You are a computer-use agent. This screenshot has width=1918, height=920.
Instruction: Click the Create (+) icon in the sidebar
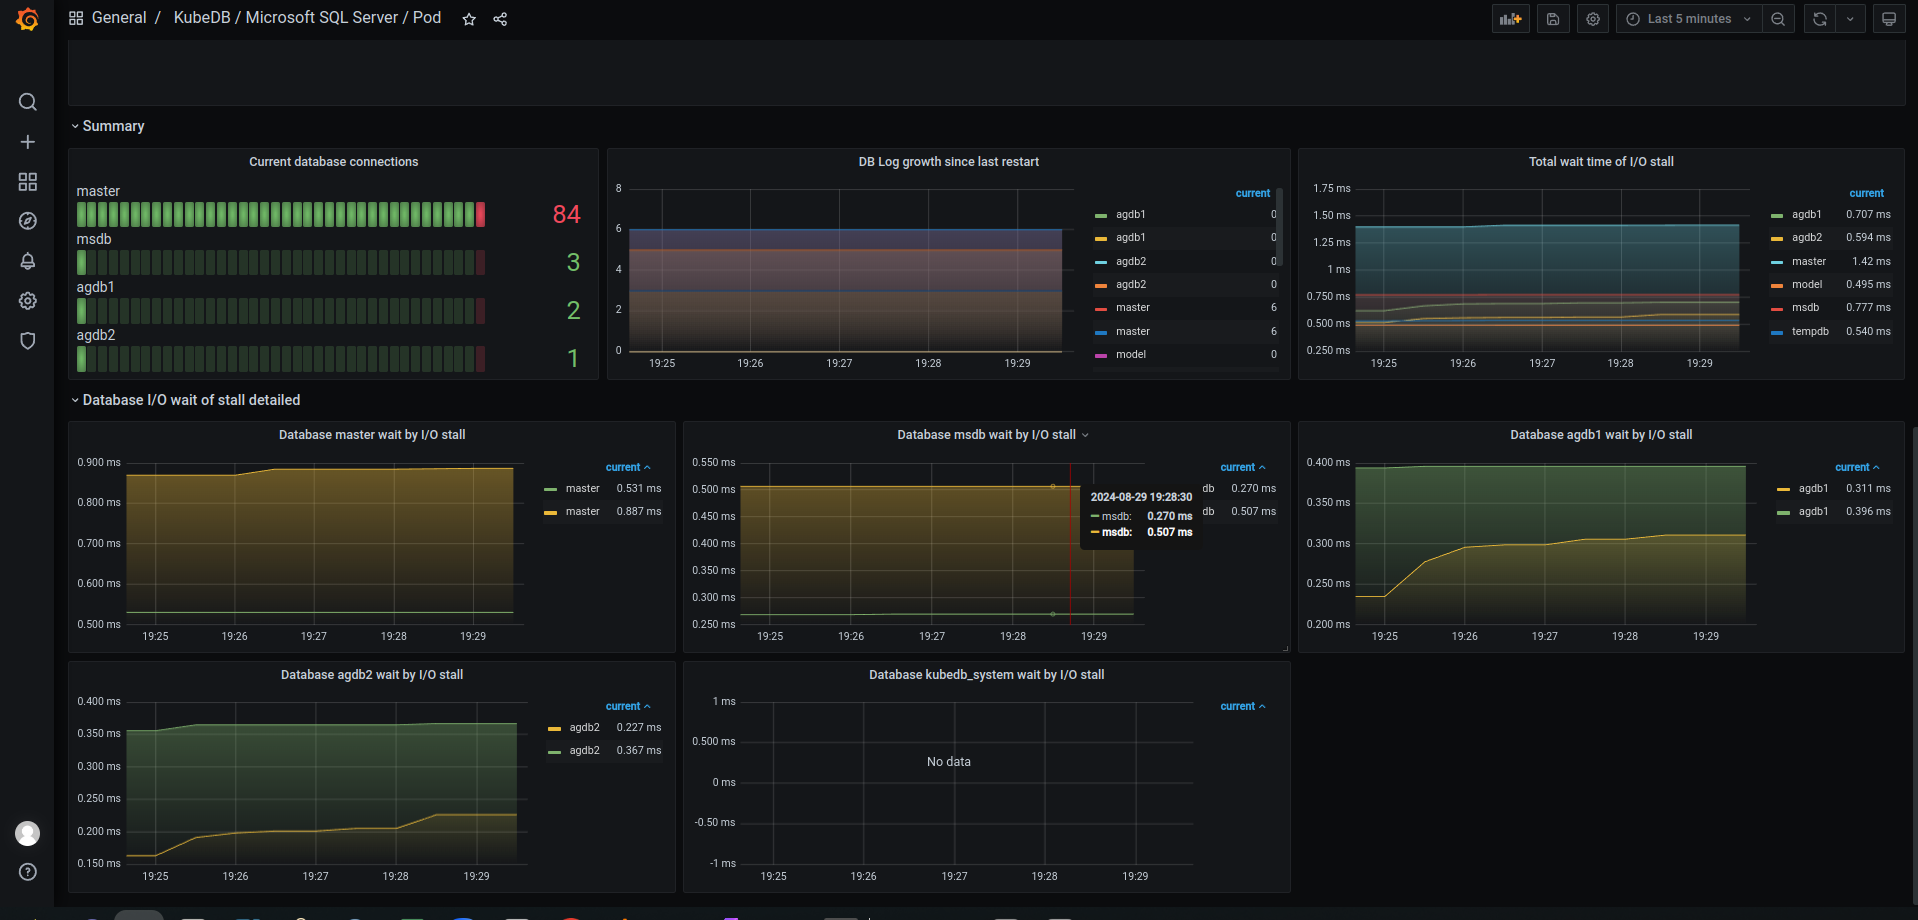tap(27, 142)
